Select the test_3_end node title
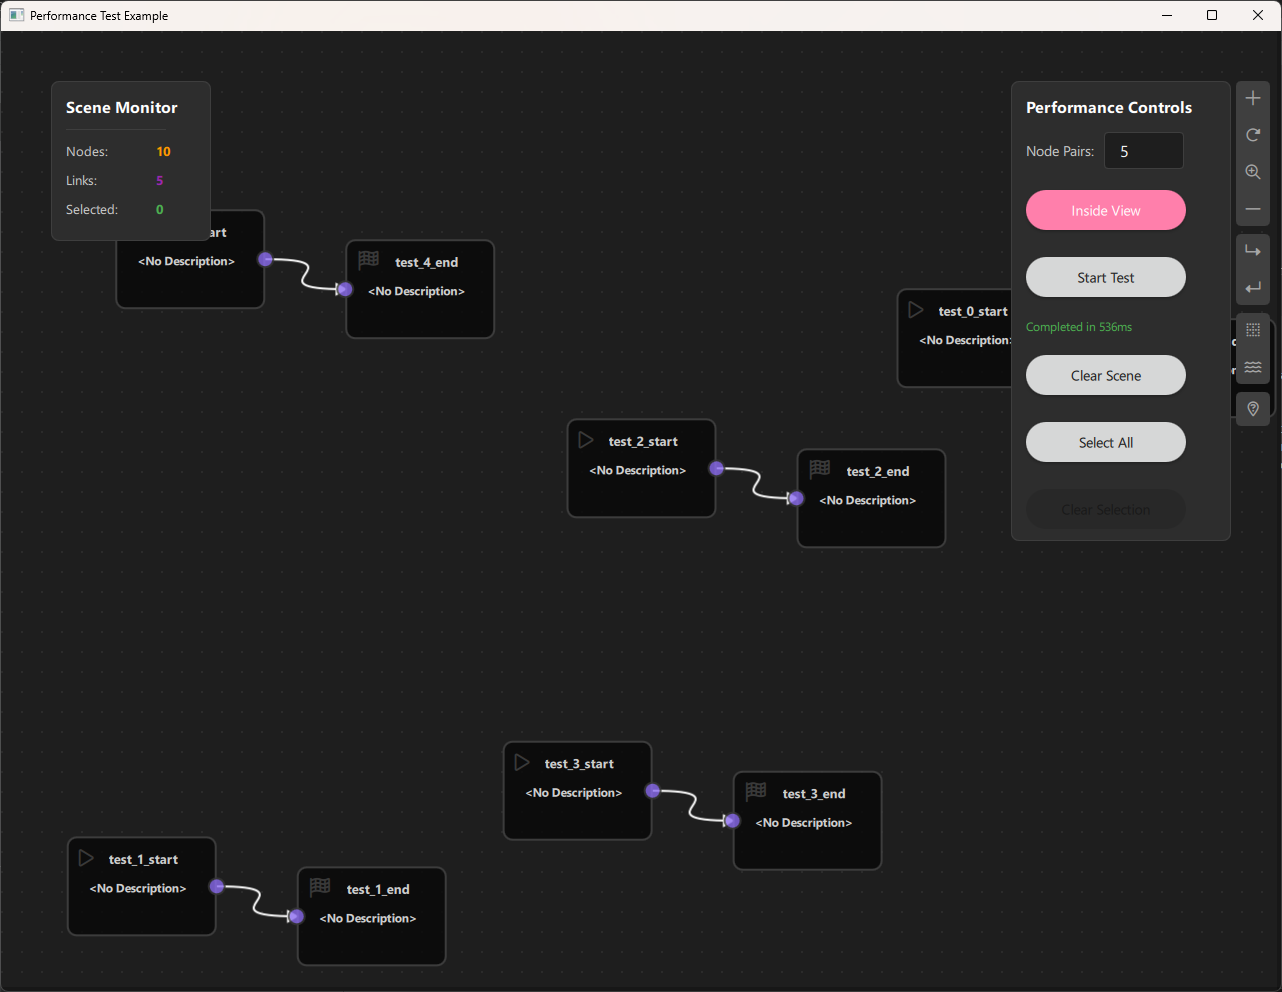Image resolution: width=1282 pixels, height=992 pixels. coord(813,794)
